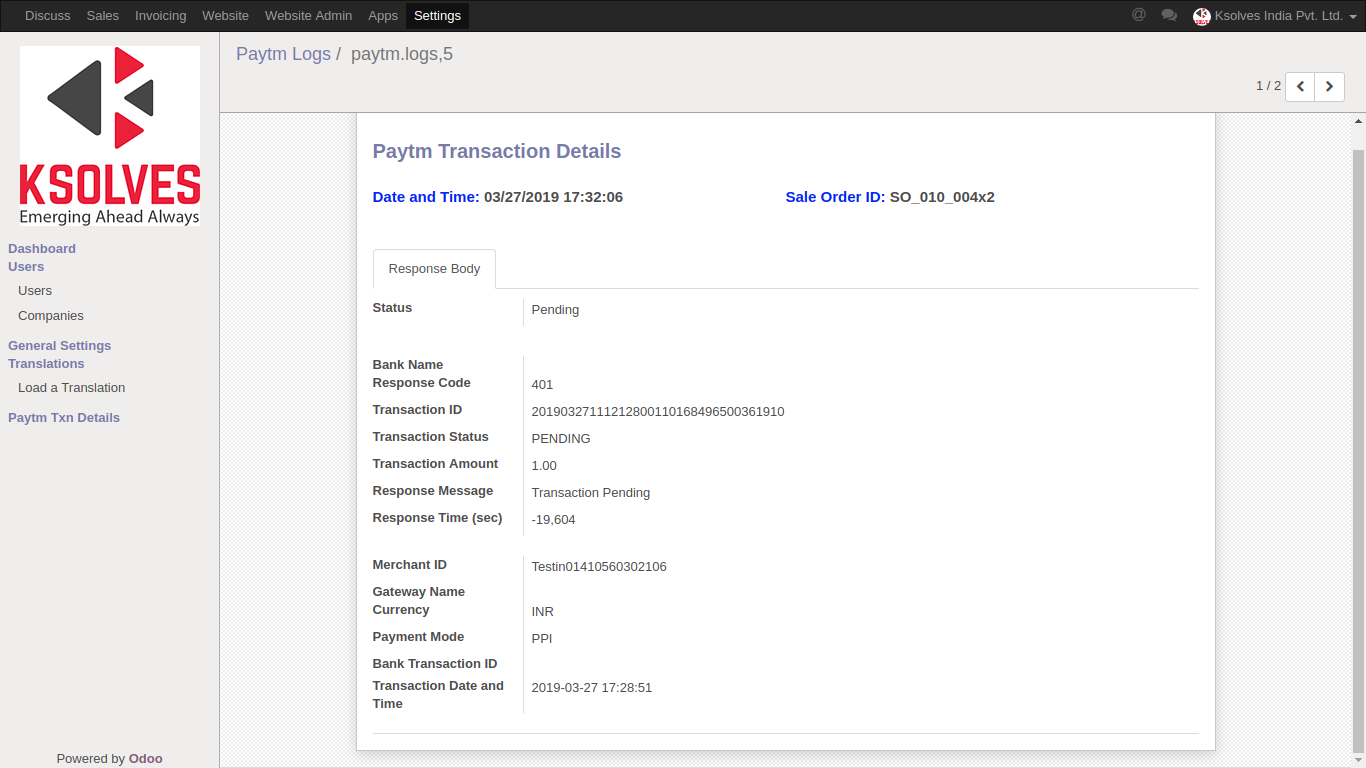Switch to the Response Body tab
The image size is (1366, 768).
[x=434, y=268]
